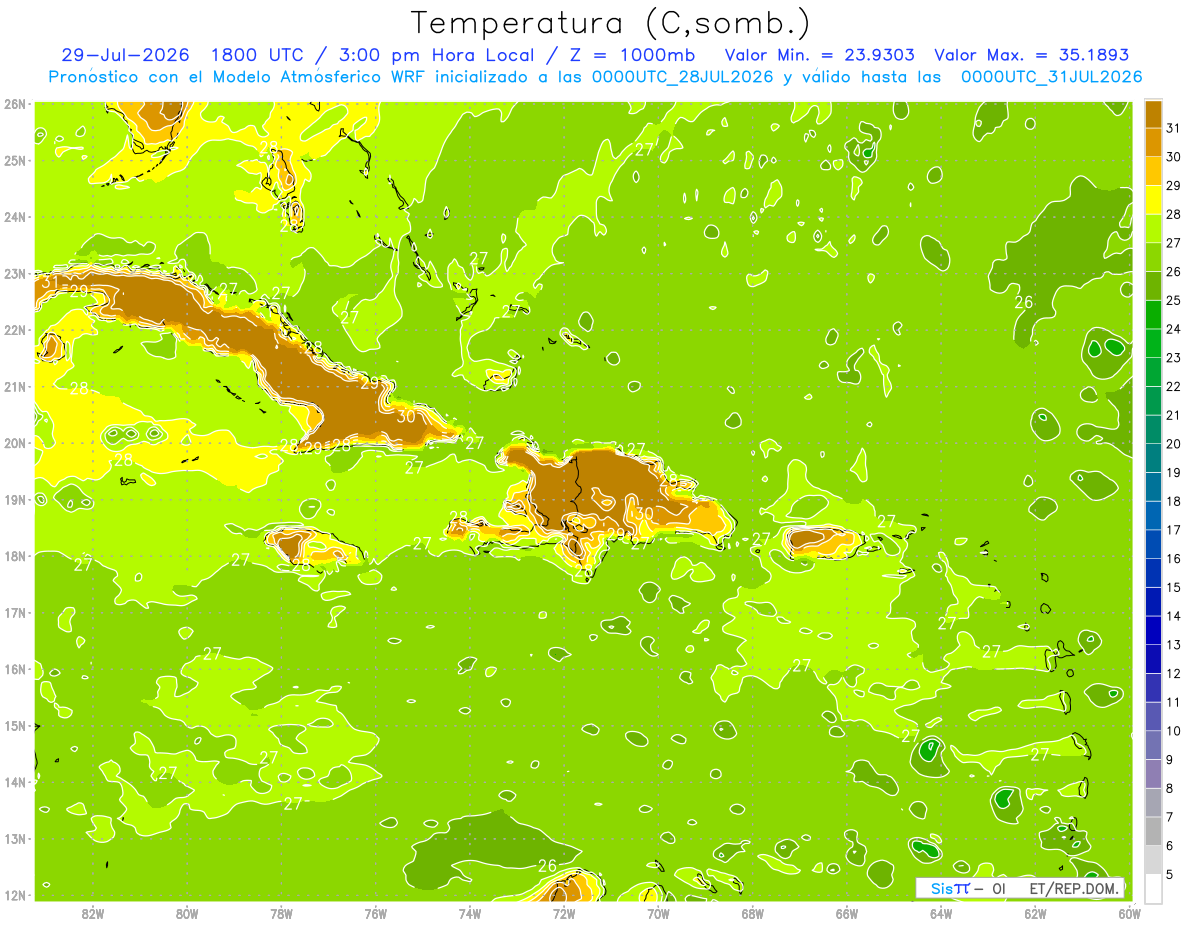The image size is (1200, 927).
Task: Click the "16N" latitude axis label
Action: coord(15,669)
